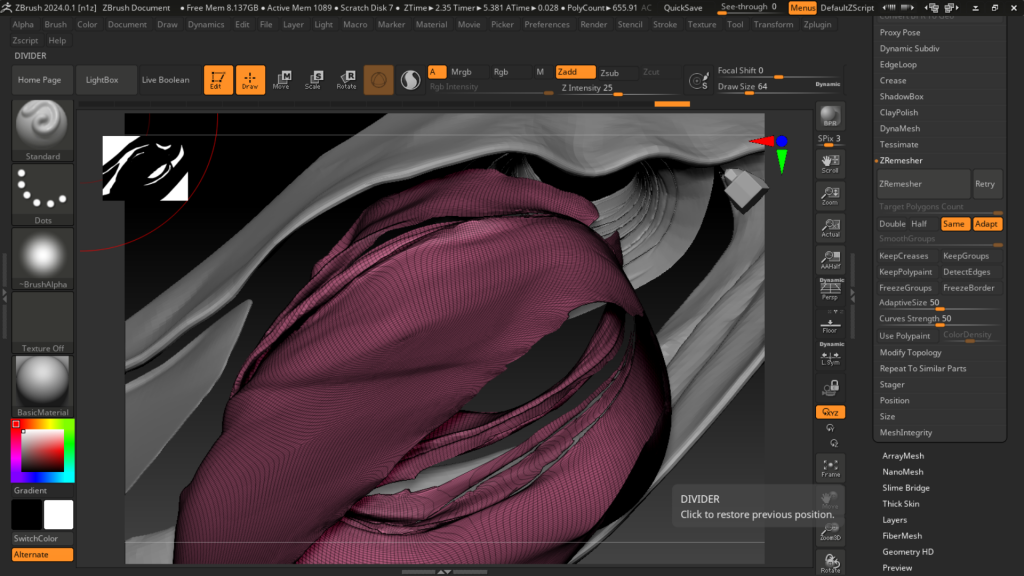The image size is (1024, 576).
Task: Frame the mesh in view
Action: [x=830, y=468]
